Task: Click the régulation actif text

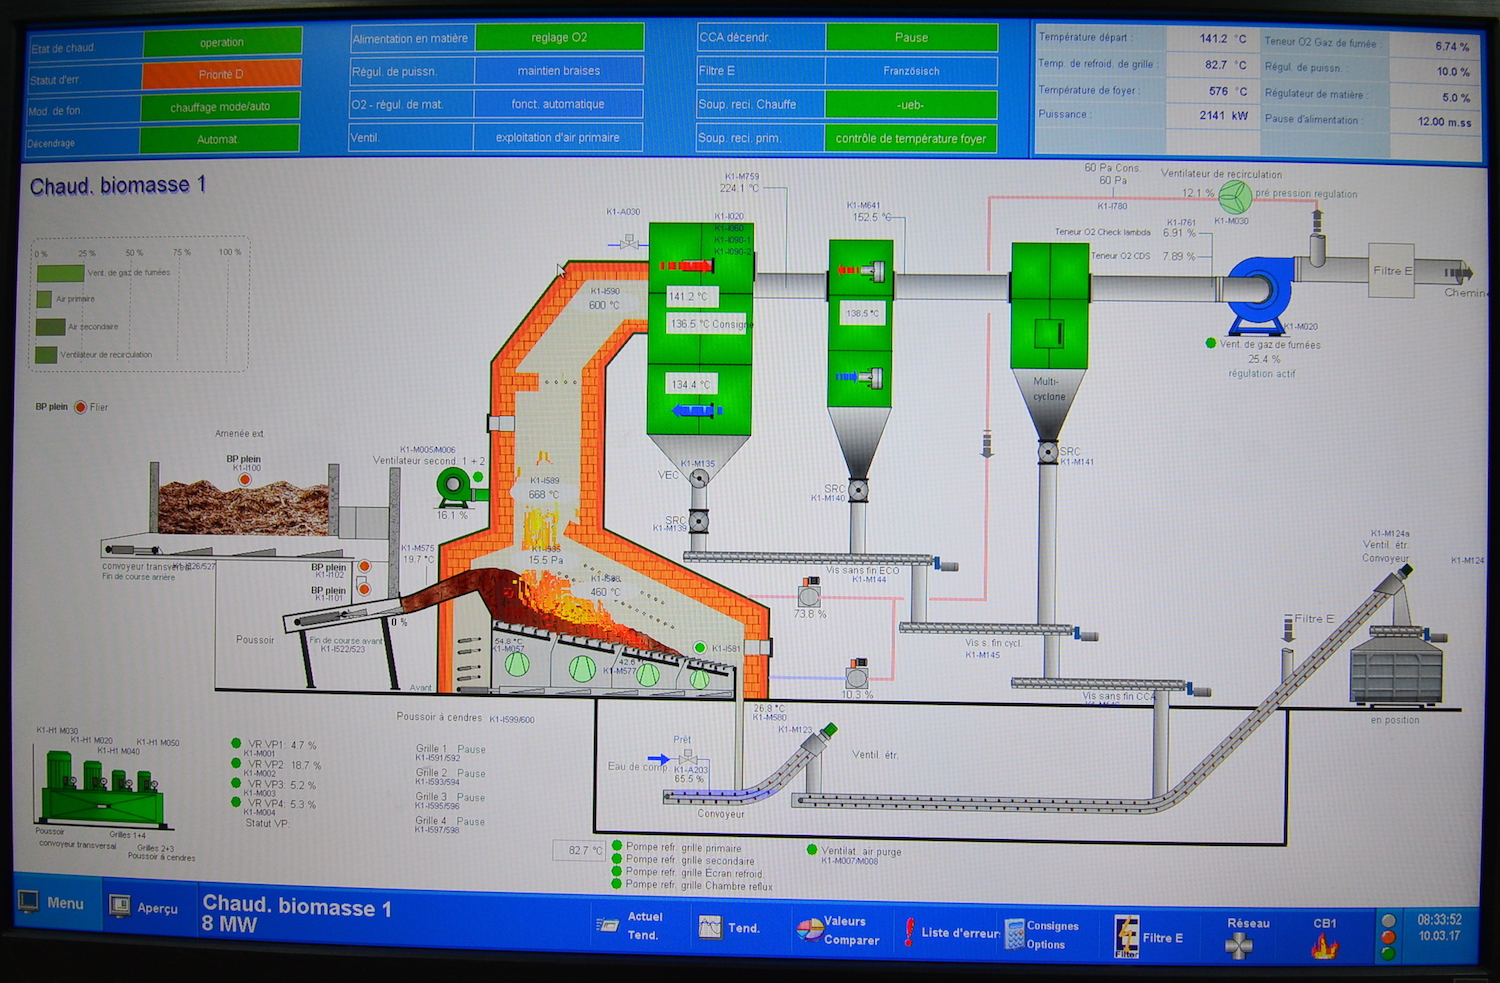Action: click(1262, 374)
